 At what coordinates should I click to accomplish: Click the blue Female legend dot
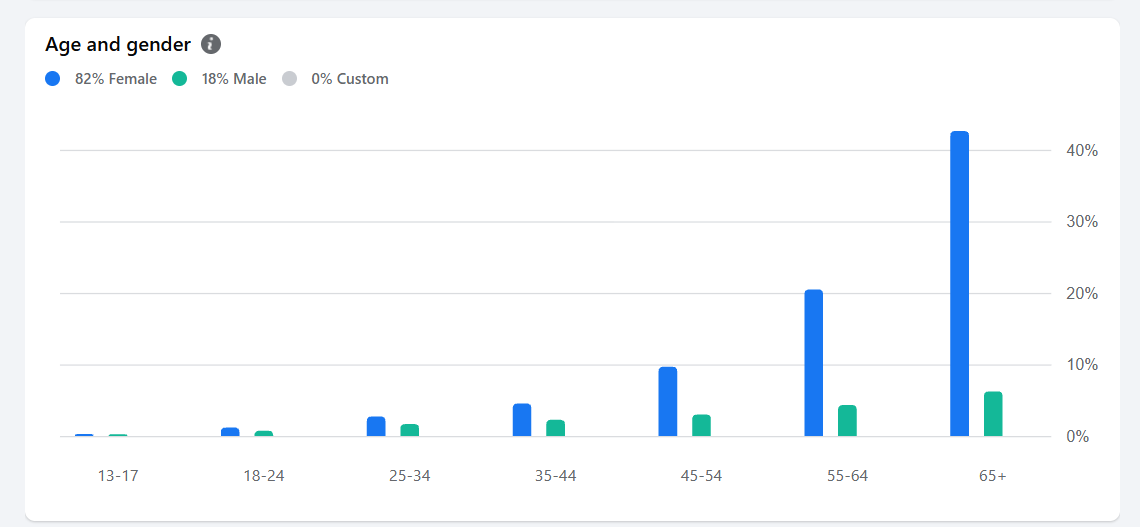coord(53,78)
